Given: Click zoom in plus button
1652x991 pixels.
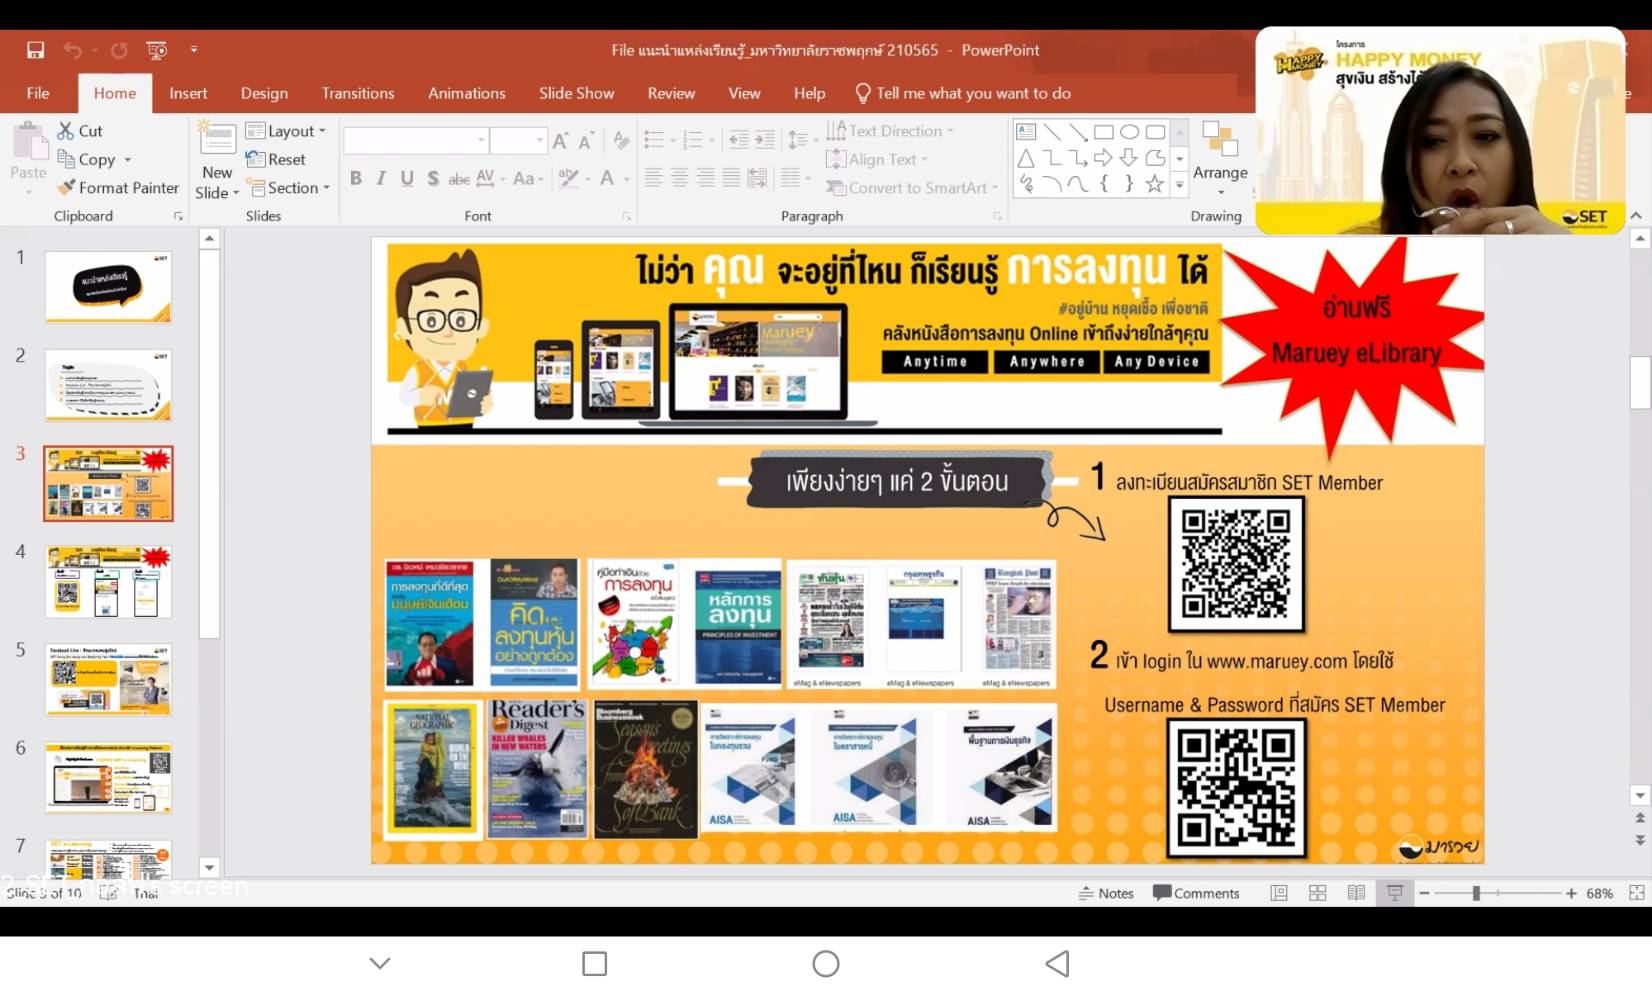Looking at the screenshot, I should pos(1571,893).
